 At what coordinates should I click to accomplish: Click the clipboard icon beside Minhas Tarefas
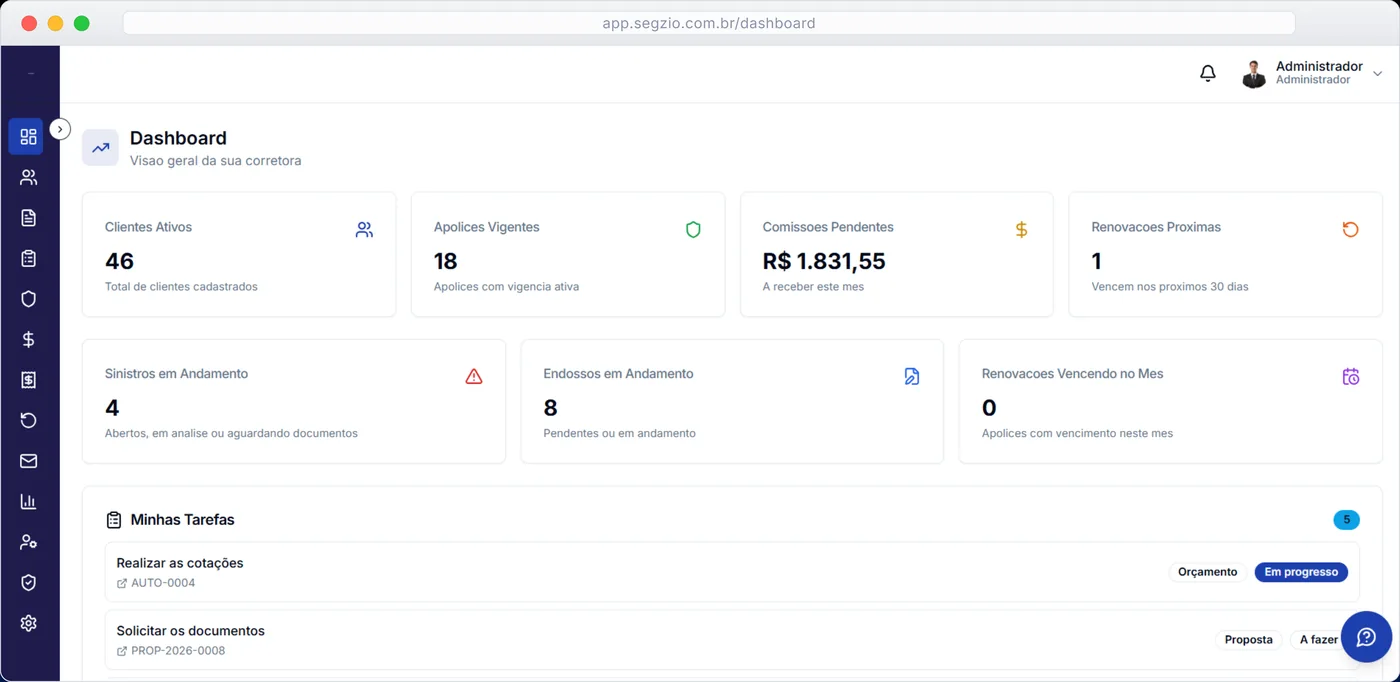(x=114, y=520)
